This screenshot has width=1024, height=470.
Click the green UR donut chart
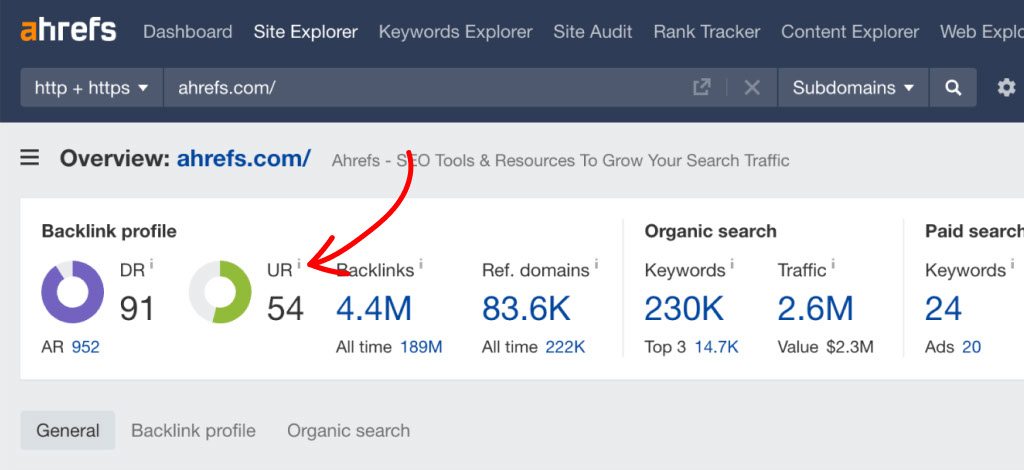click(x=220, y=292)
